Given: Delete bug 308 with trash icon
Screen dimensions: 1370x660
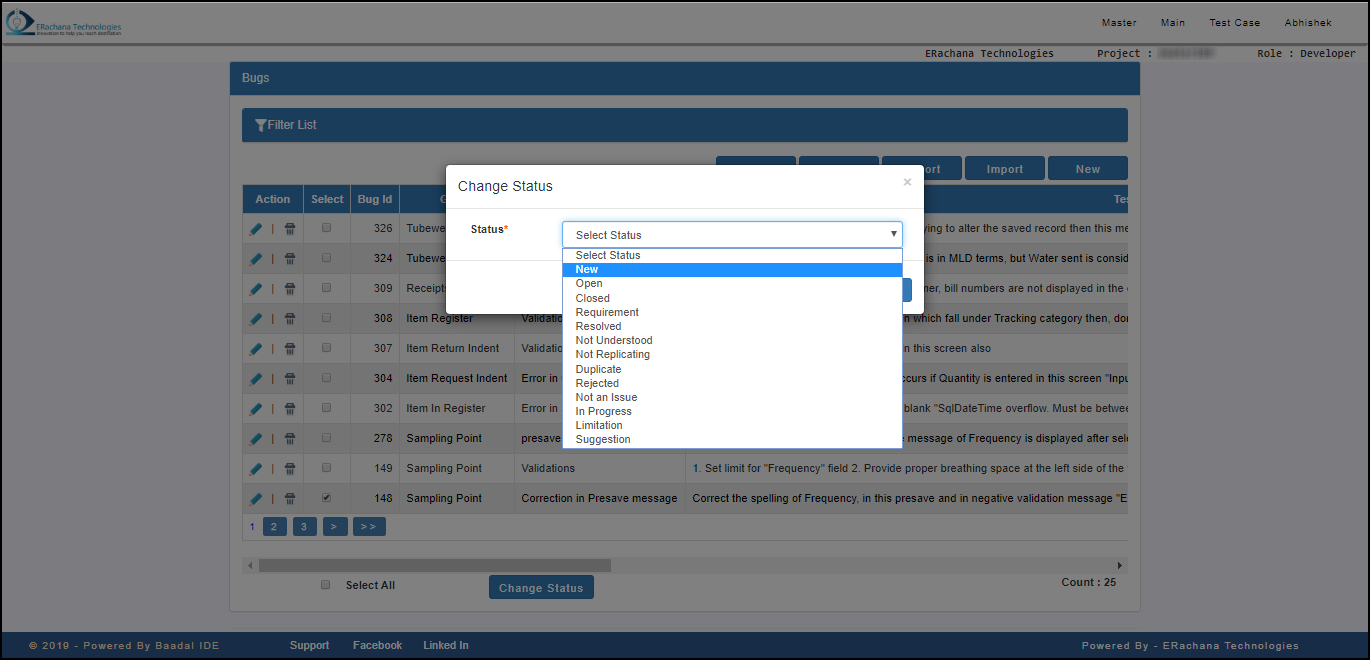Looking at the screenshot, I should point(290,319).
